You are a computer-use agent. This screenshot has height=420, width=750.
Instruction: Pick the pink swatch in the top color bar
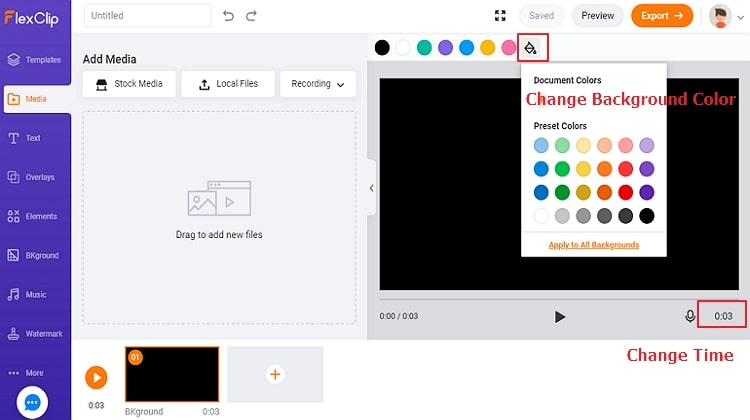pos(508,48)
